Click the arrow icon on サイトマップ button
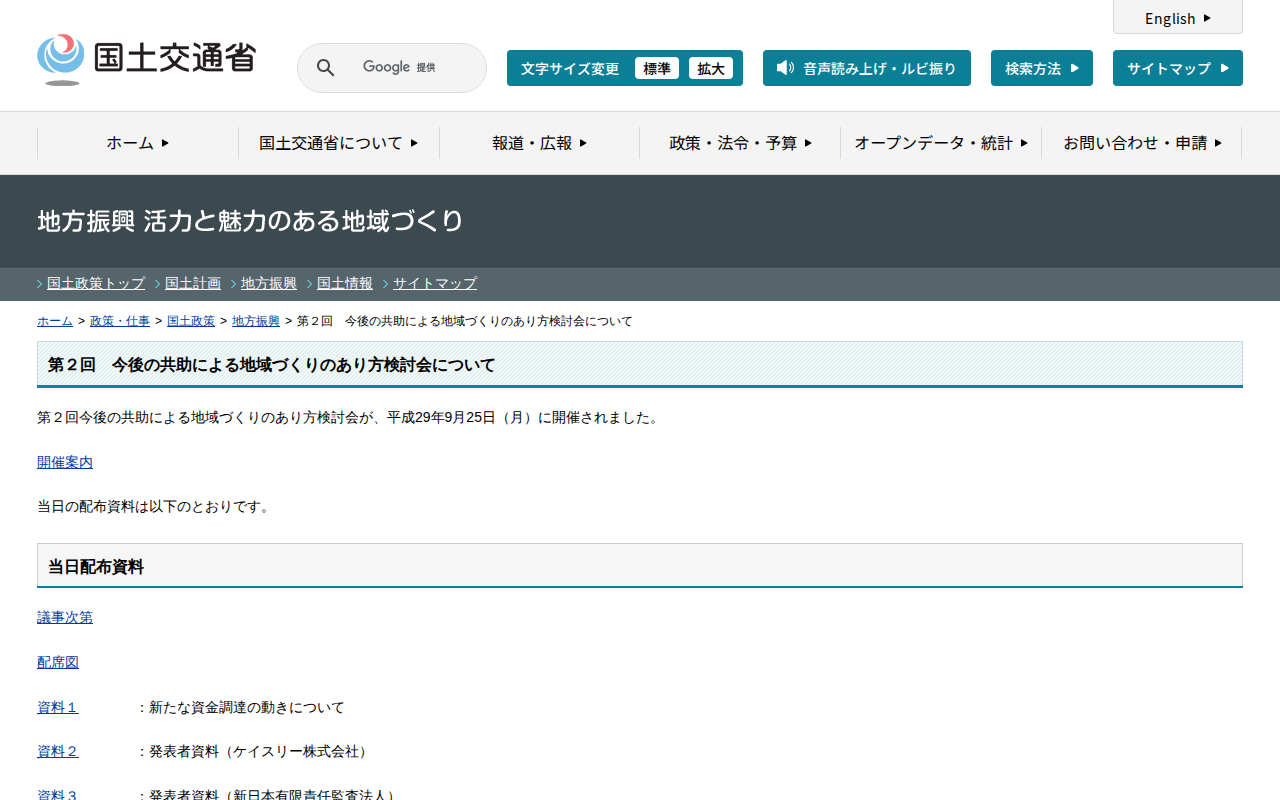Screen dimensions: 1280x800 1224,68
